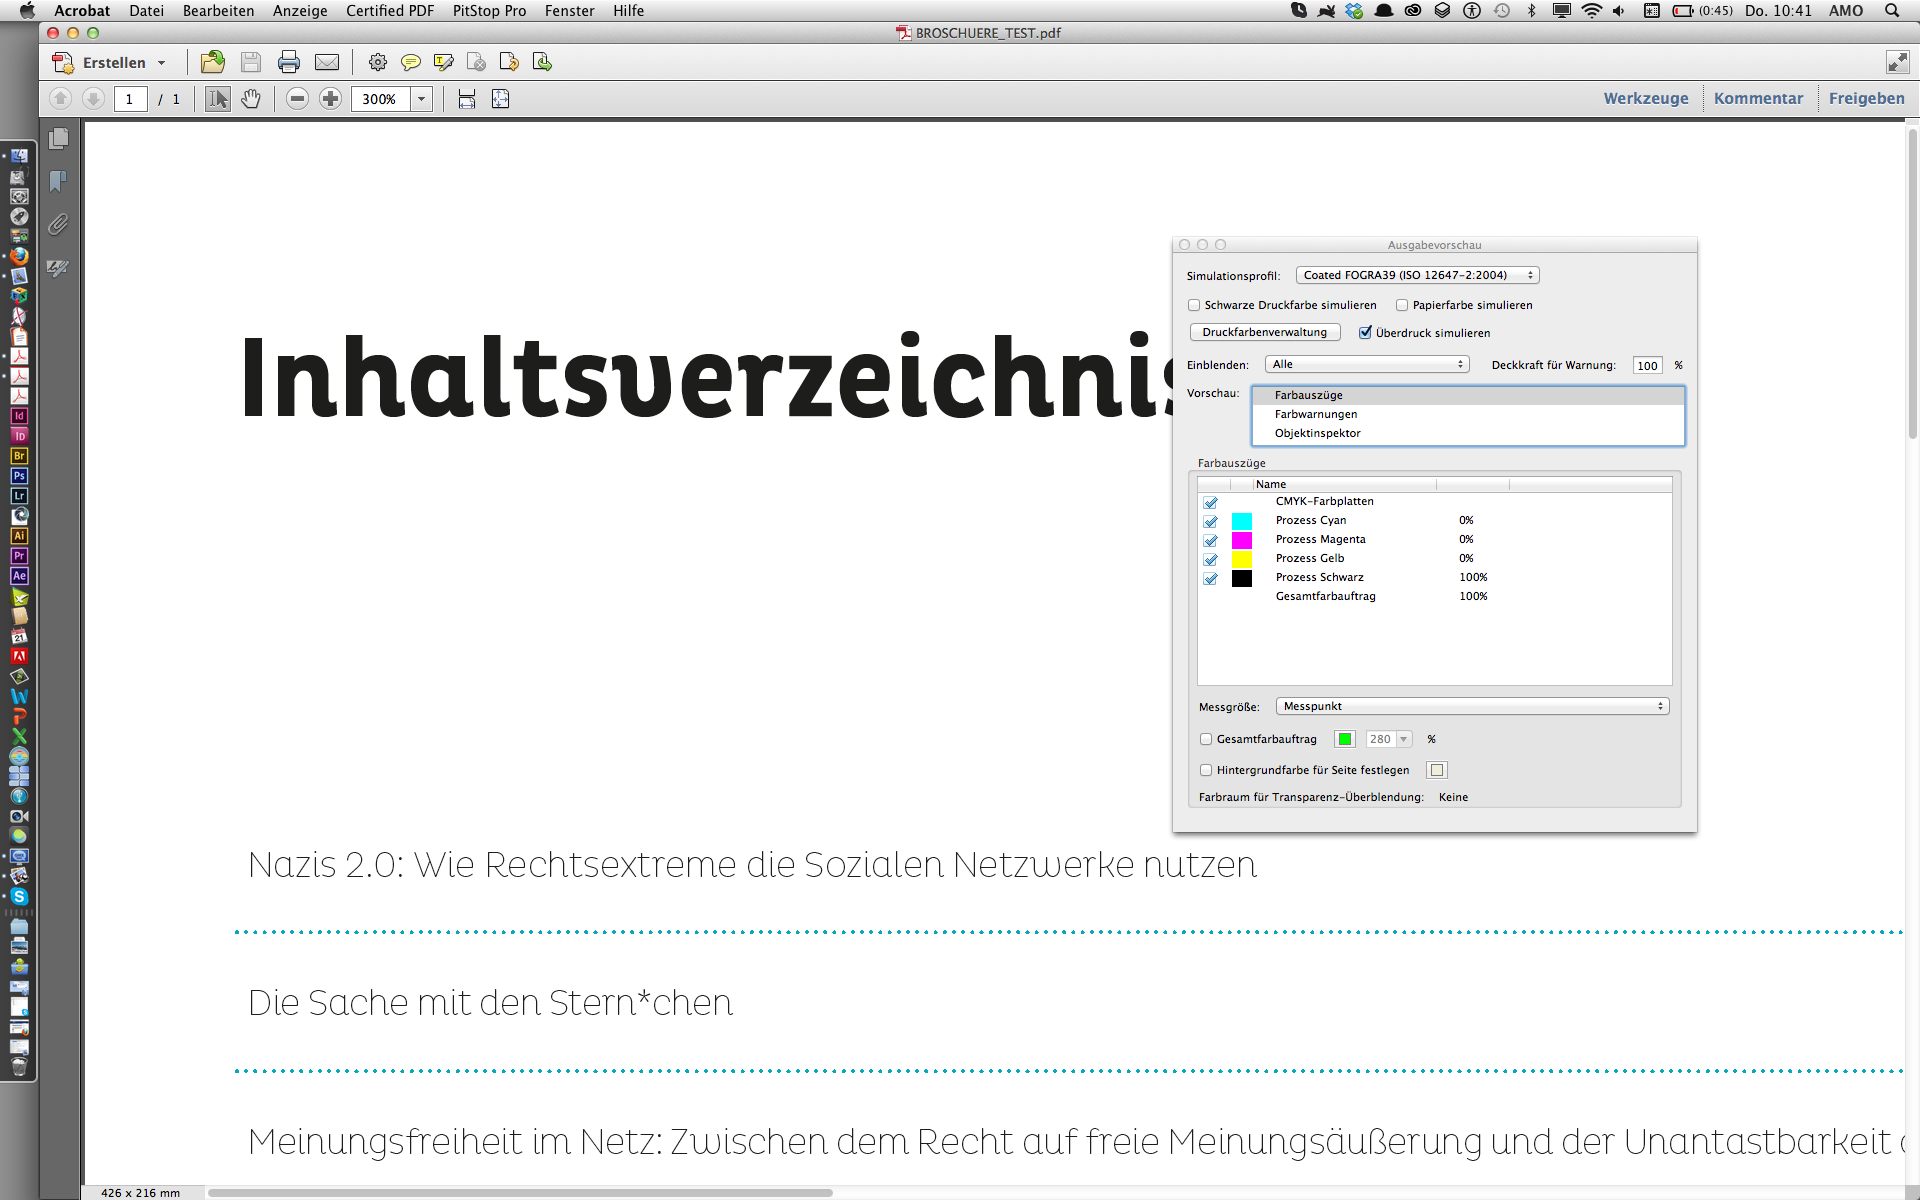Activate the hand pan tool

251,98
